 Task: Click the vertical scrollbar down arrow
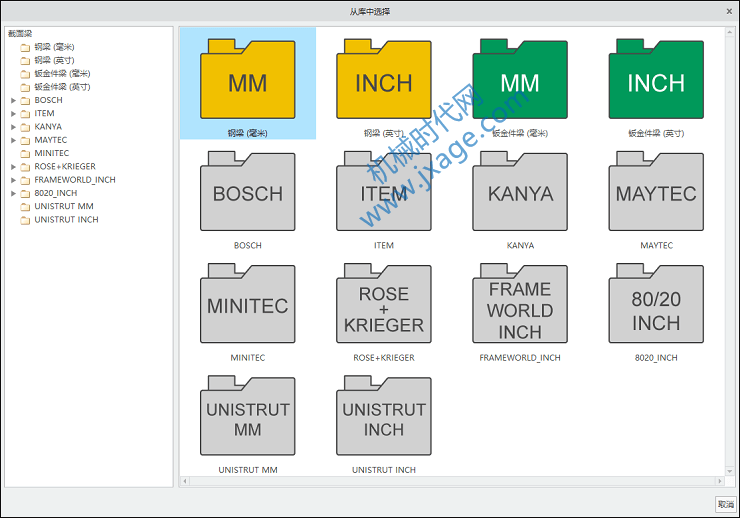730,471
